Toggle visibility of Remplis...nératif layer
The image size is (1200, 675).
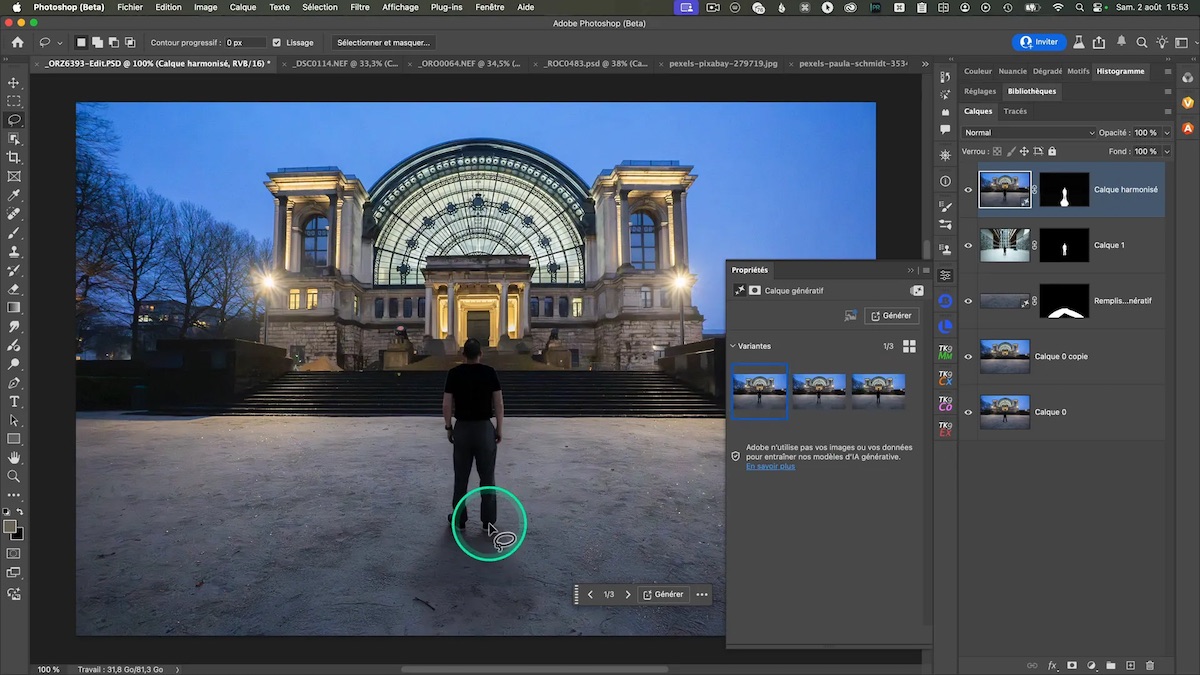point(968,301)
